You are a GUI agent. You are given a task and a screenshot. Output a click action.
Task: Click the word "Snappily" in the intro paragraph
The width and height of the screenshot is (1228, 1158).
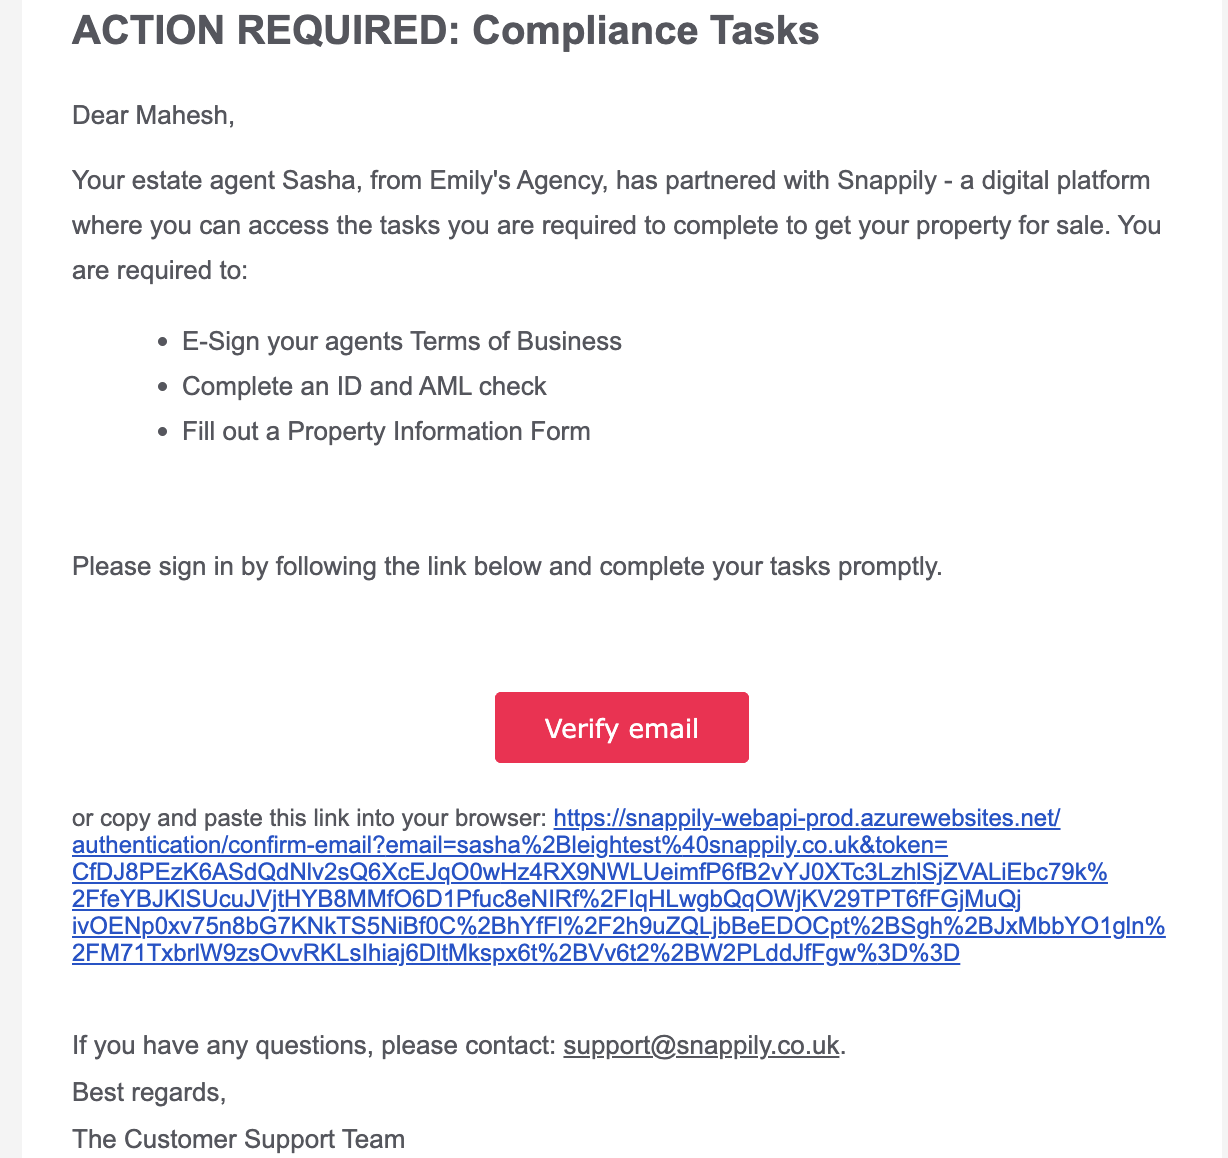coord(884,181)
